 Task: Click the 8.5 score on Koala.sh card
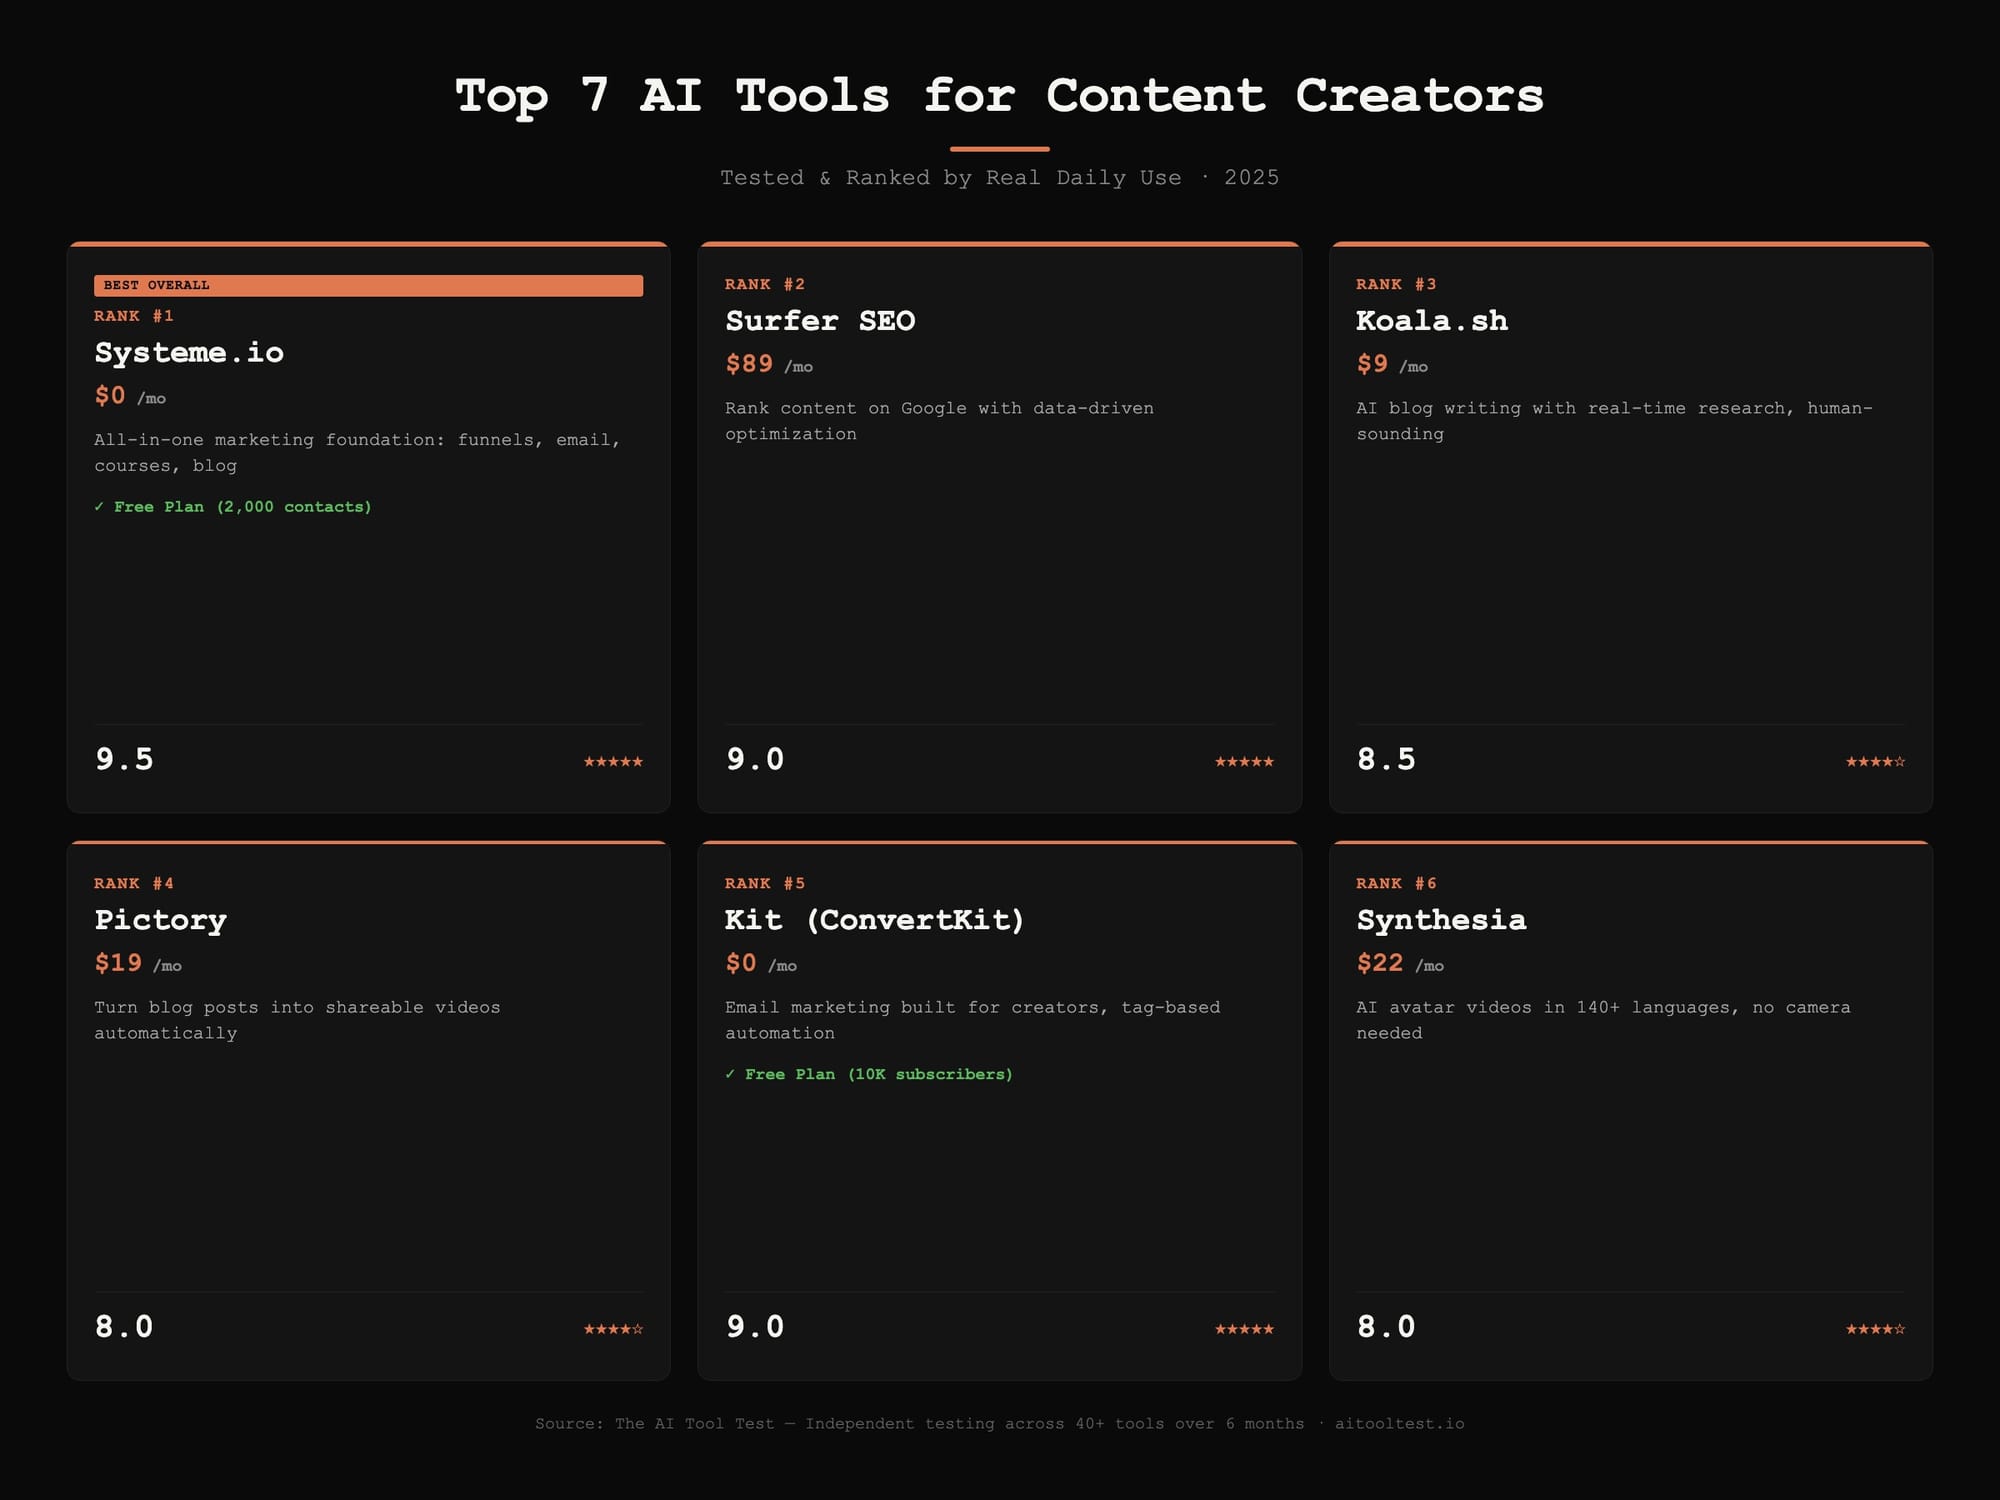(x=1386, y=759)
